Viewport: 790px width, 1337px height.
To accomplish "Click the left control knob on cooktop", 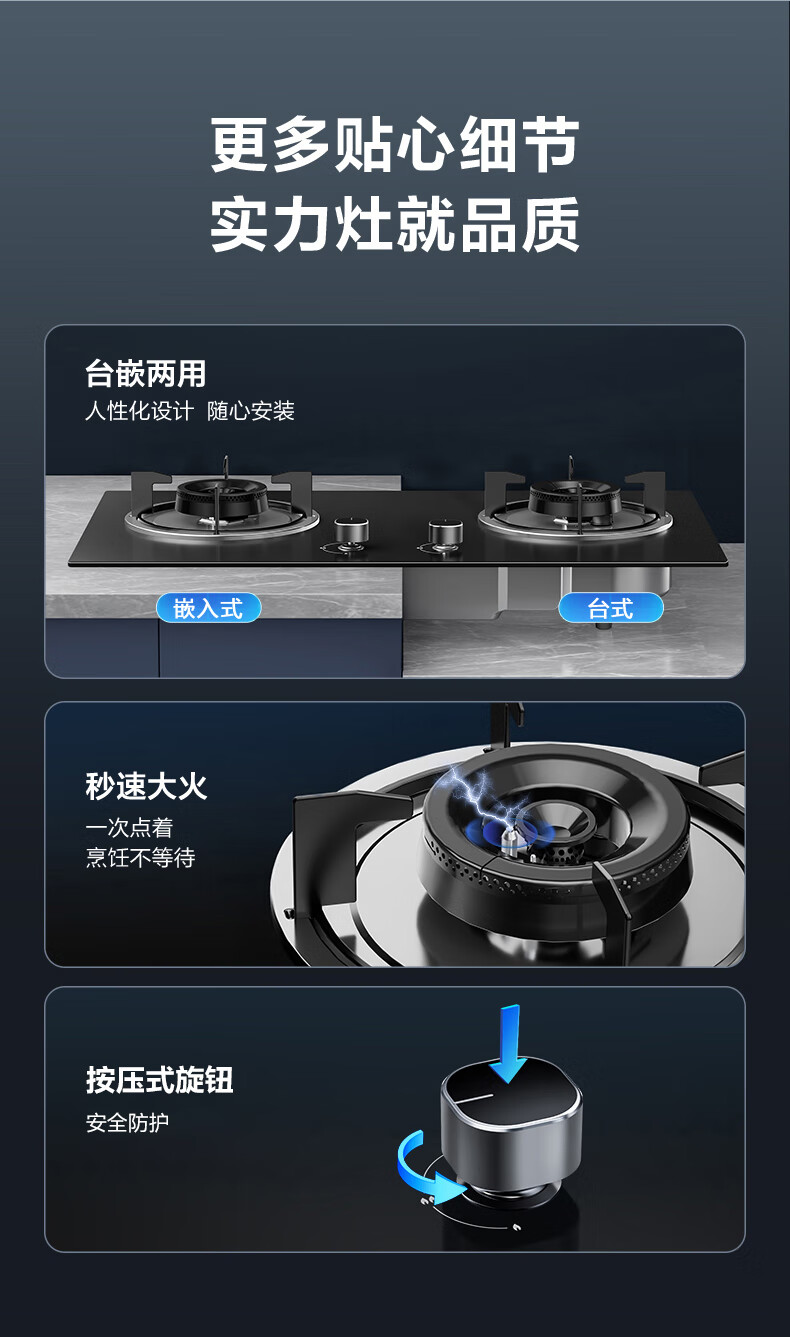I will 347,534.
